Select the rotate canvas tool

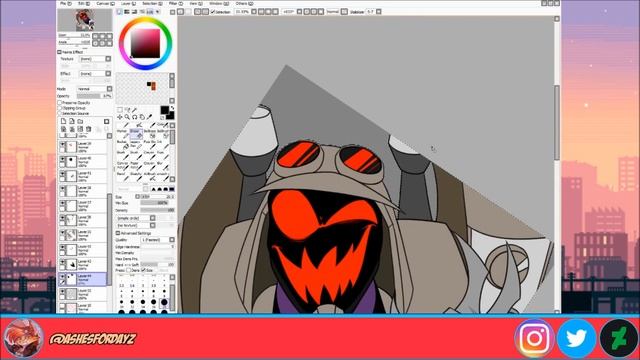(134, 117)
